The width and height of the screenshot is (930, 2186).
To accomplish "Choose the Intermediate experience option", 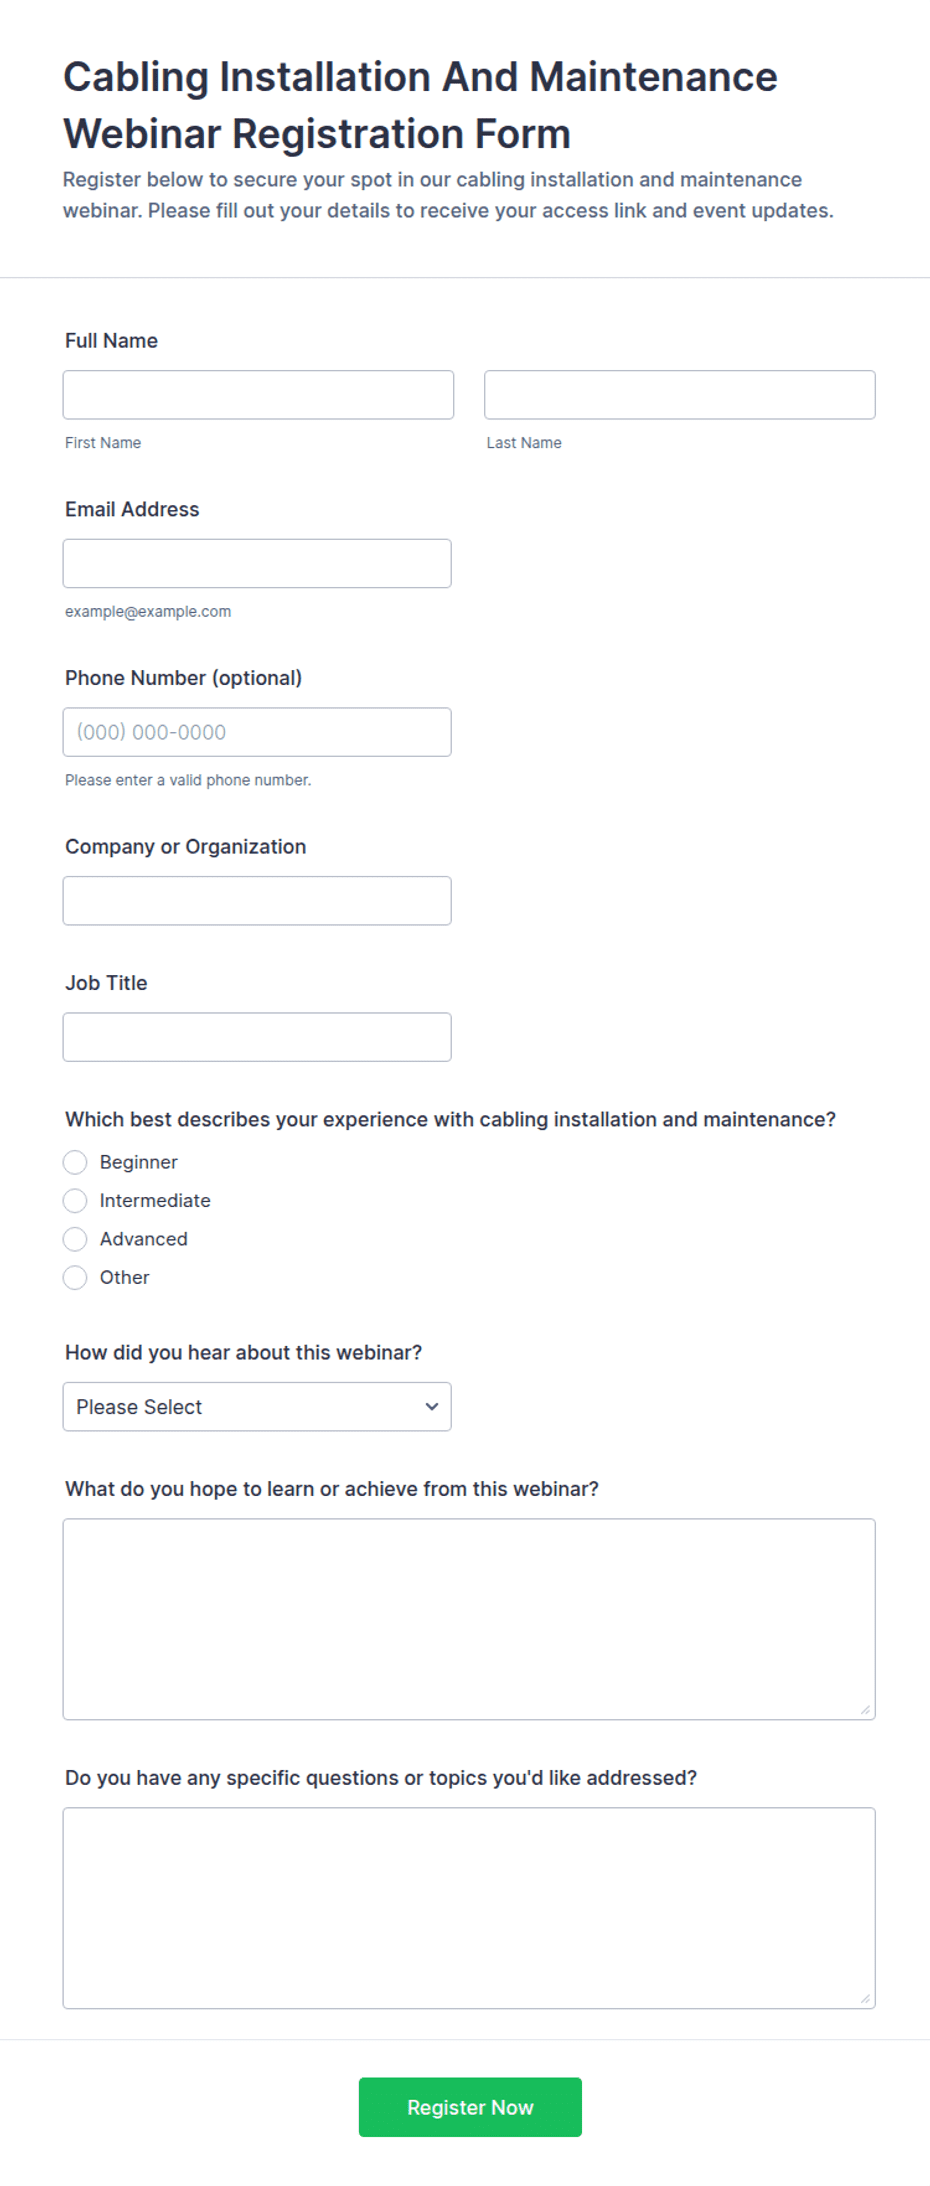I will pos(75,1200).
